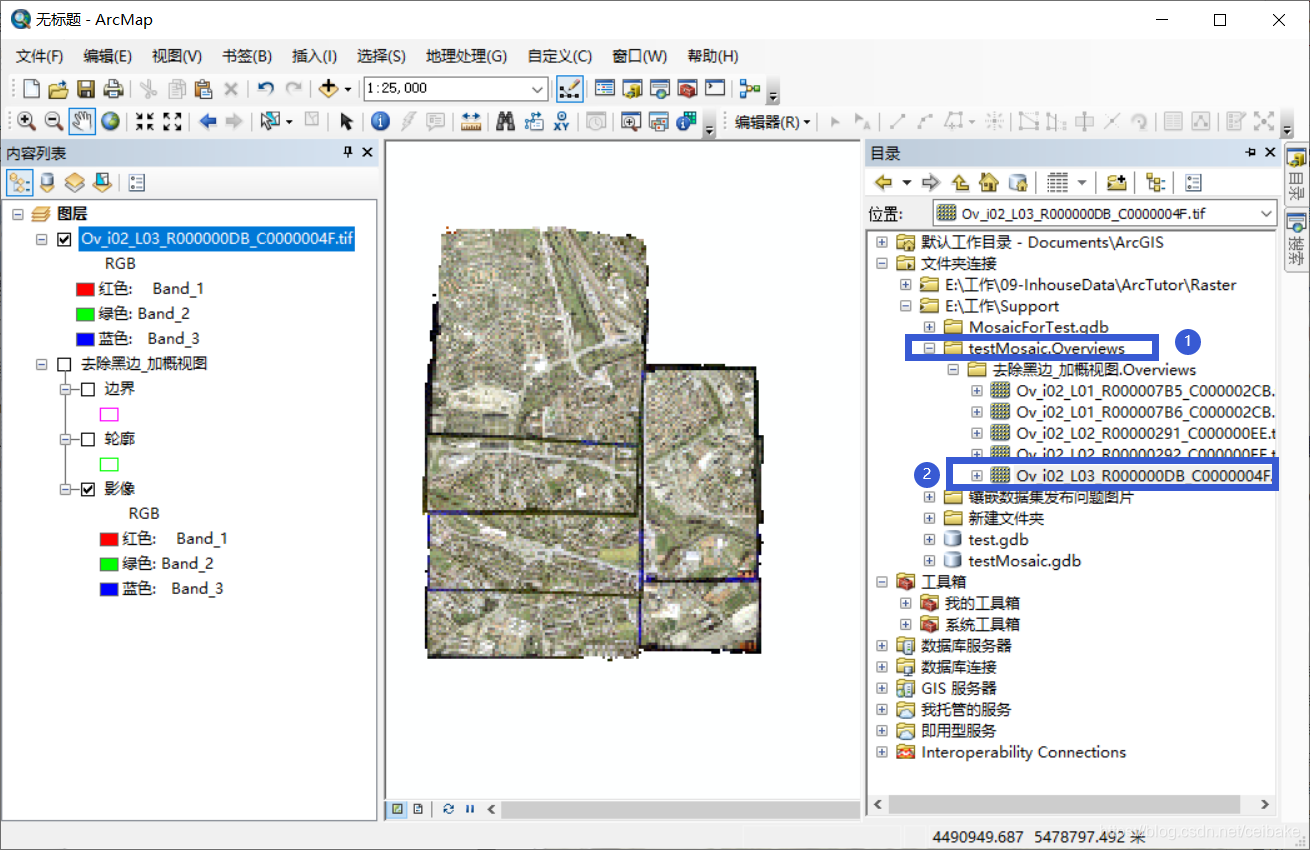Open the 自定义(C) menu
The image size is (1310, 850).
[560, 56]
